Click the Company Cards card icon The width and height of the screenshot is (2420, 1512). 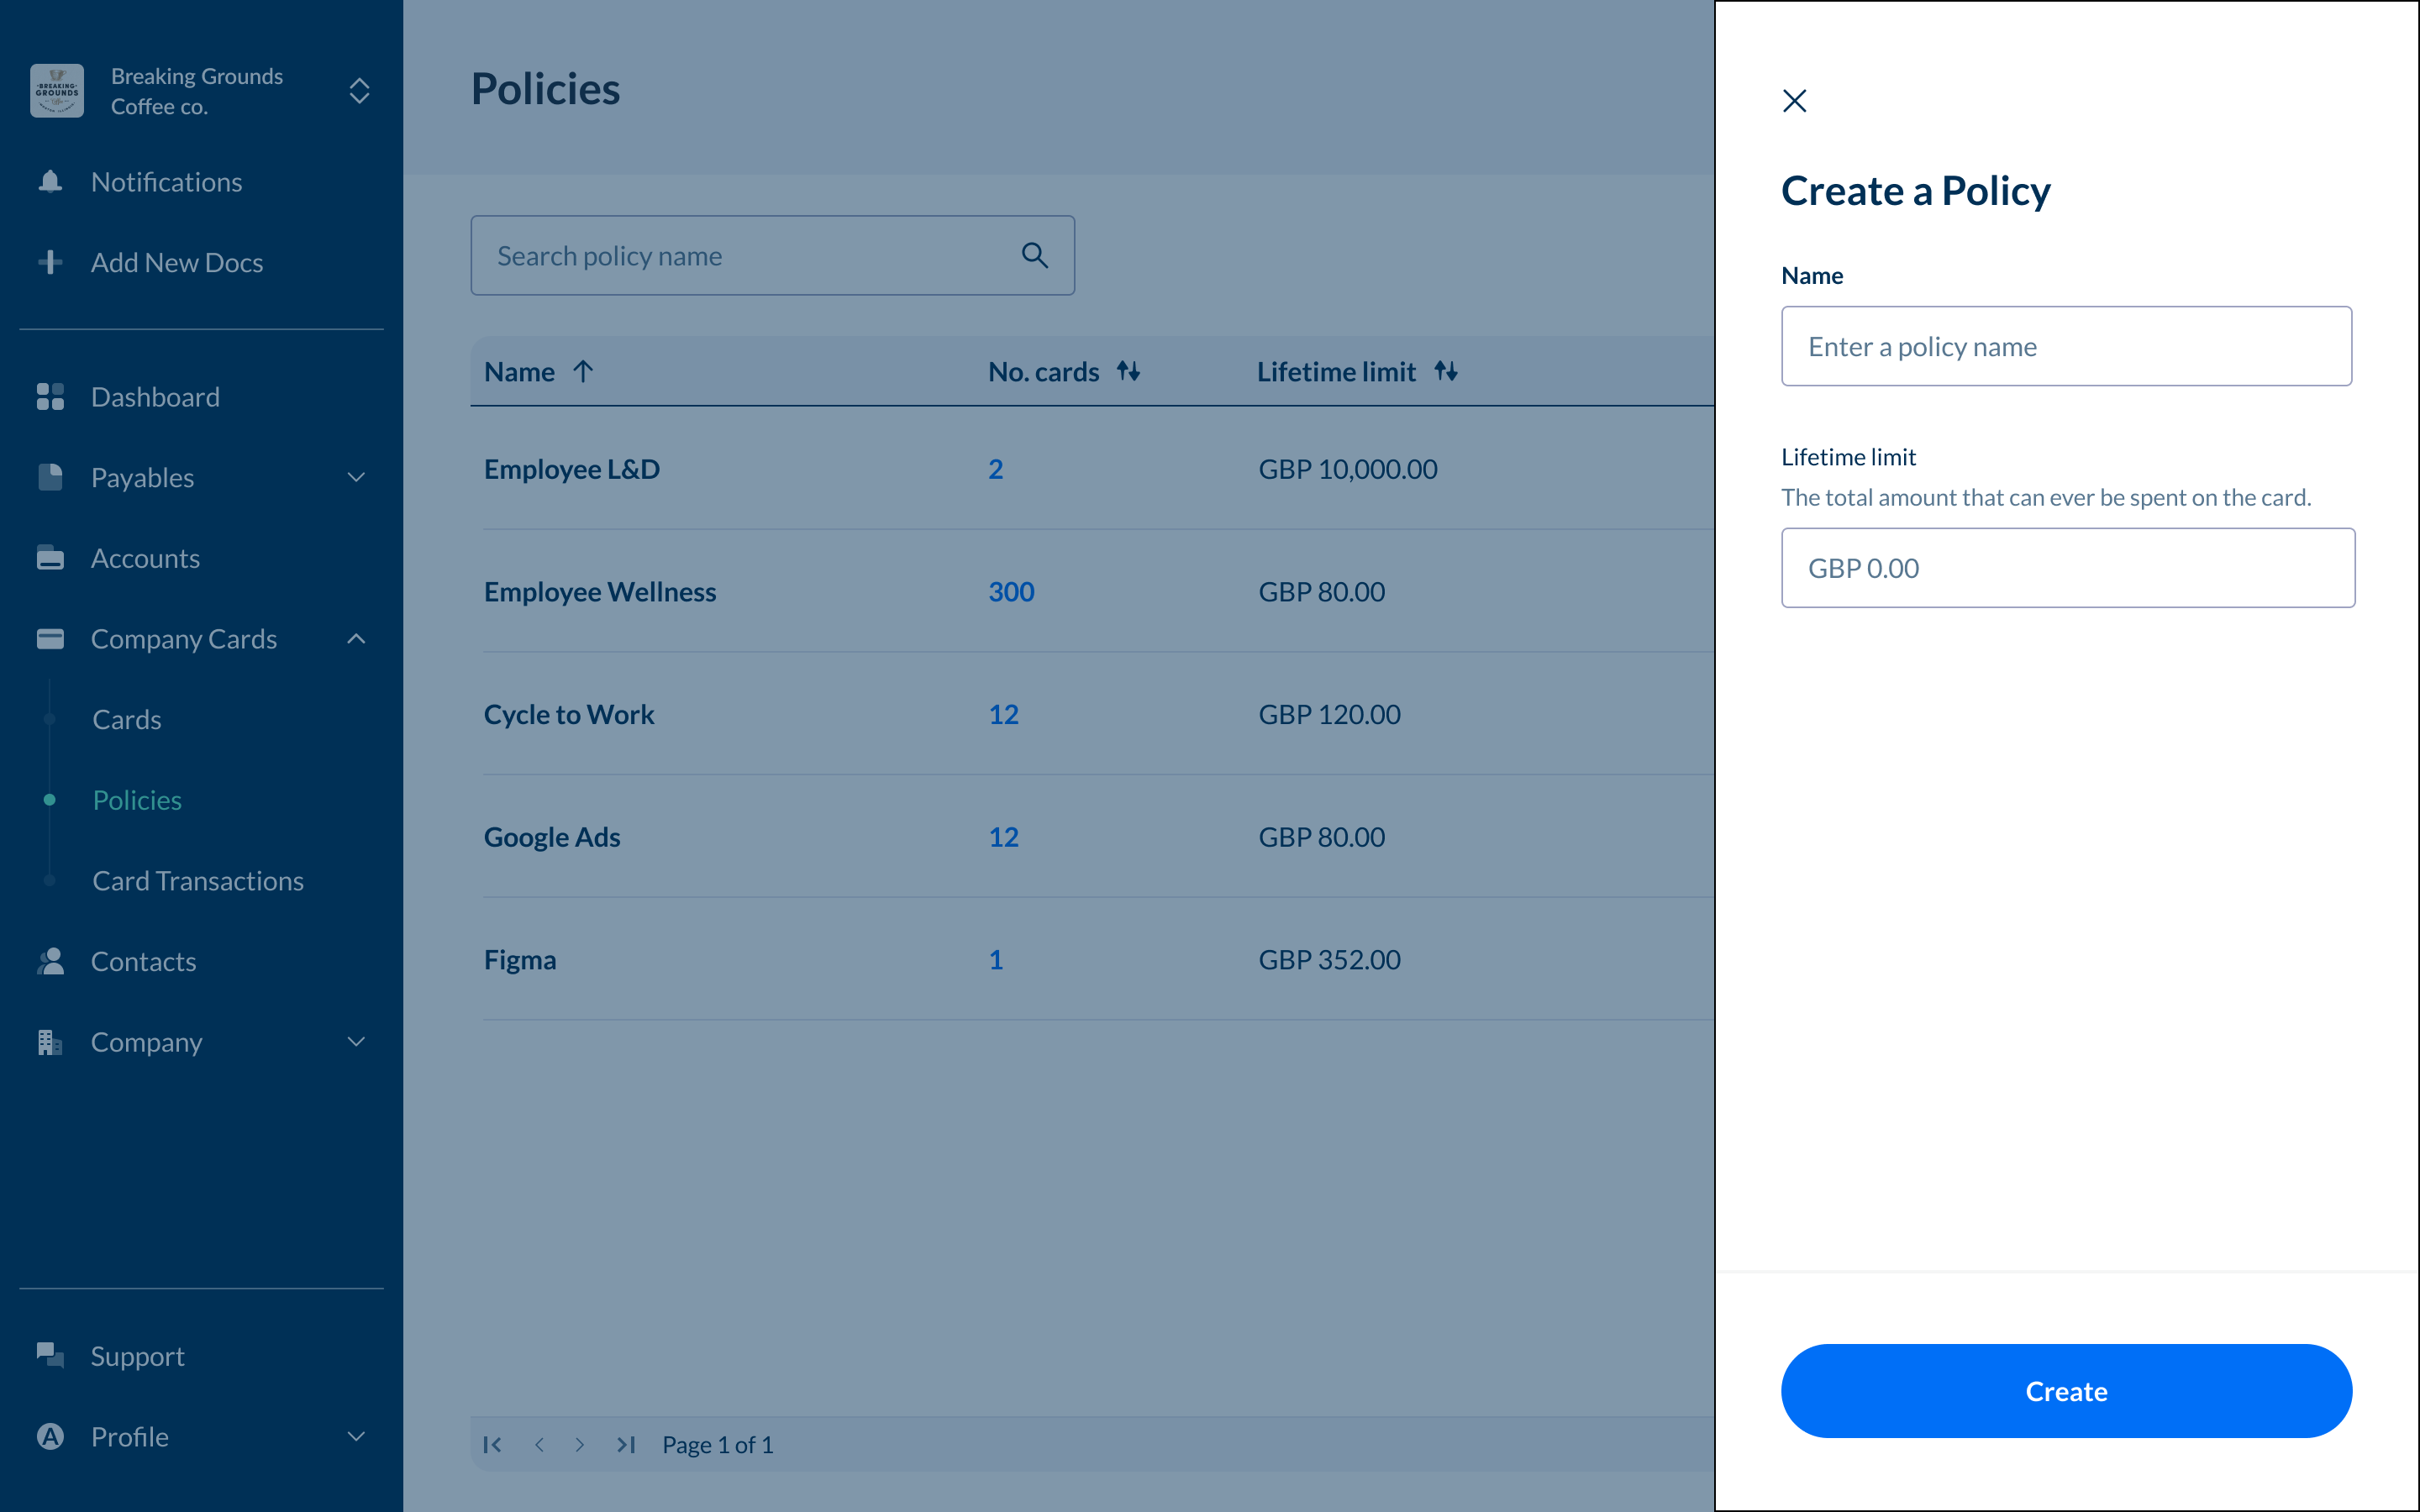50,638
